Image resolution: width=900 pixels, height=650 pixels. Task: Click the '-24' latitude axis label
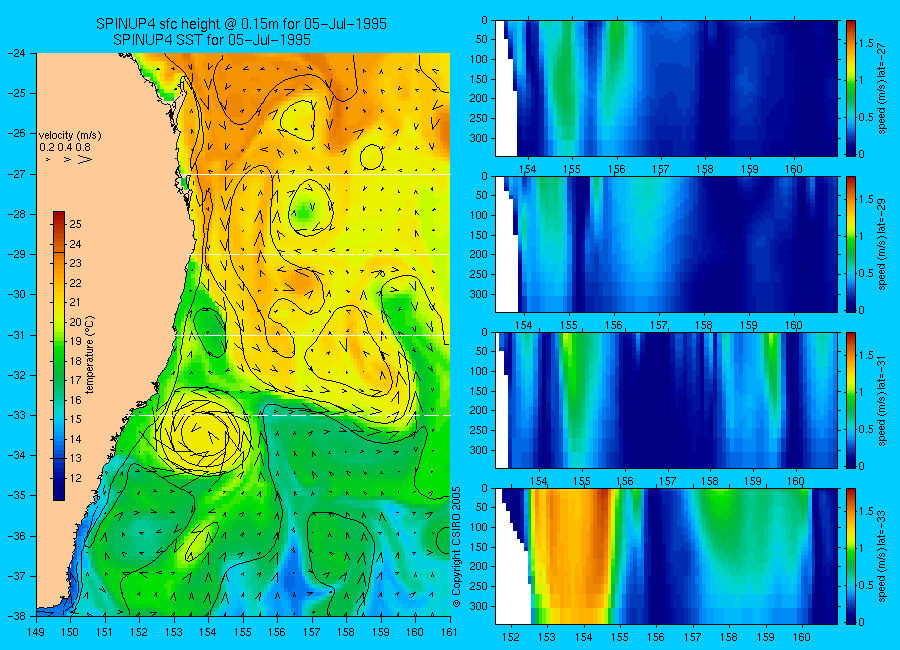pyautogui.click(x=17, y=53)
